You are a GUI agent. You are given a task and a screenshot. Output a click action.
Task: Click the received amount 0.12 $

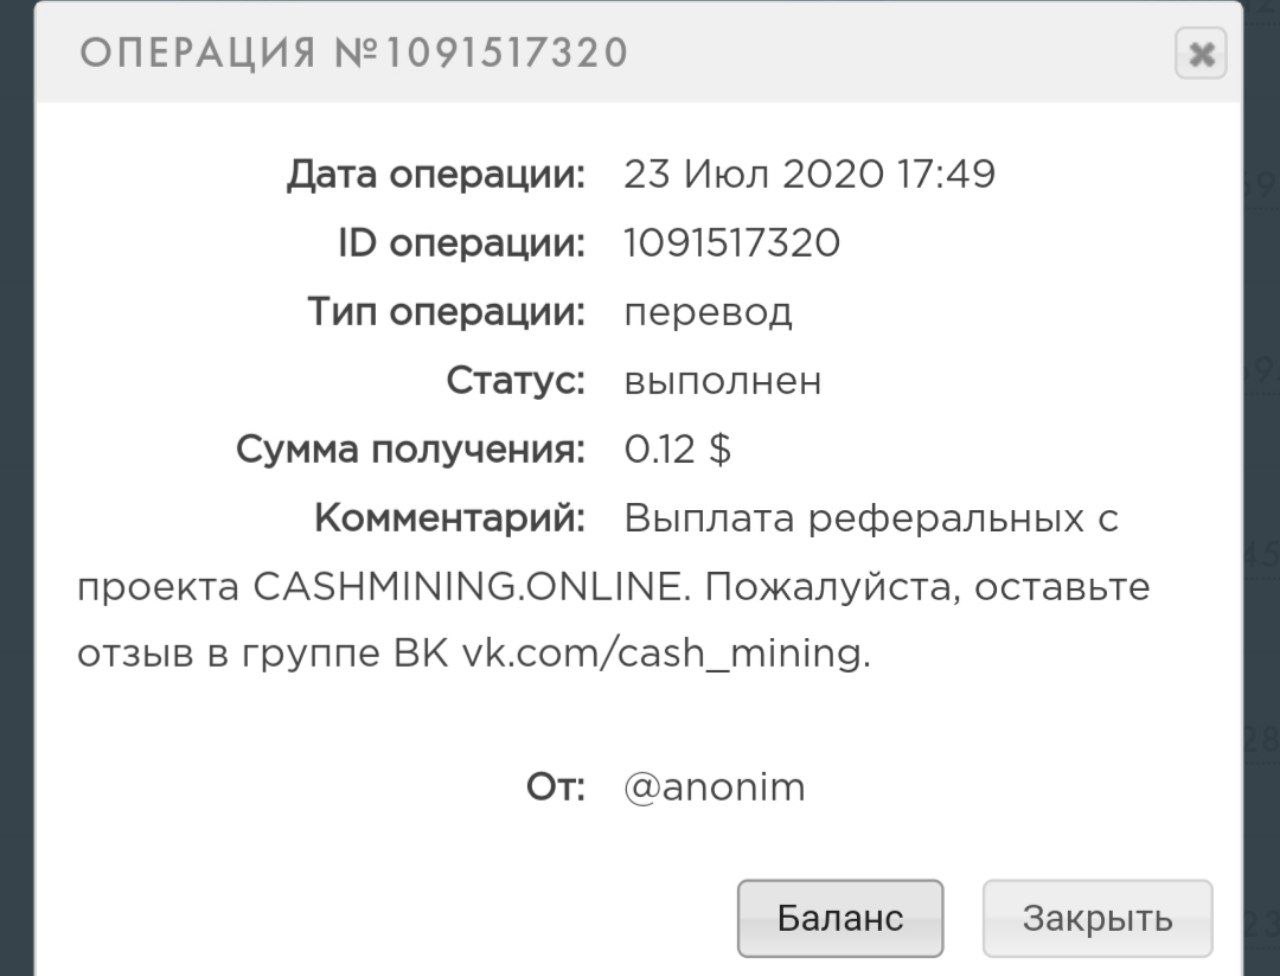click(677, 450)
